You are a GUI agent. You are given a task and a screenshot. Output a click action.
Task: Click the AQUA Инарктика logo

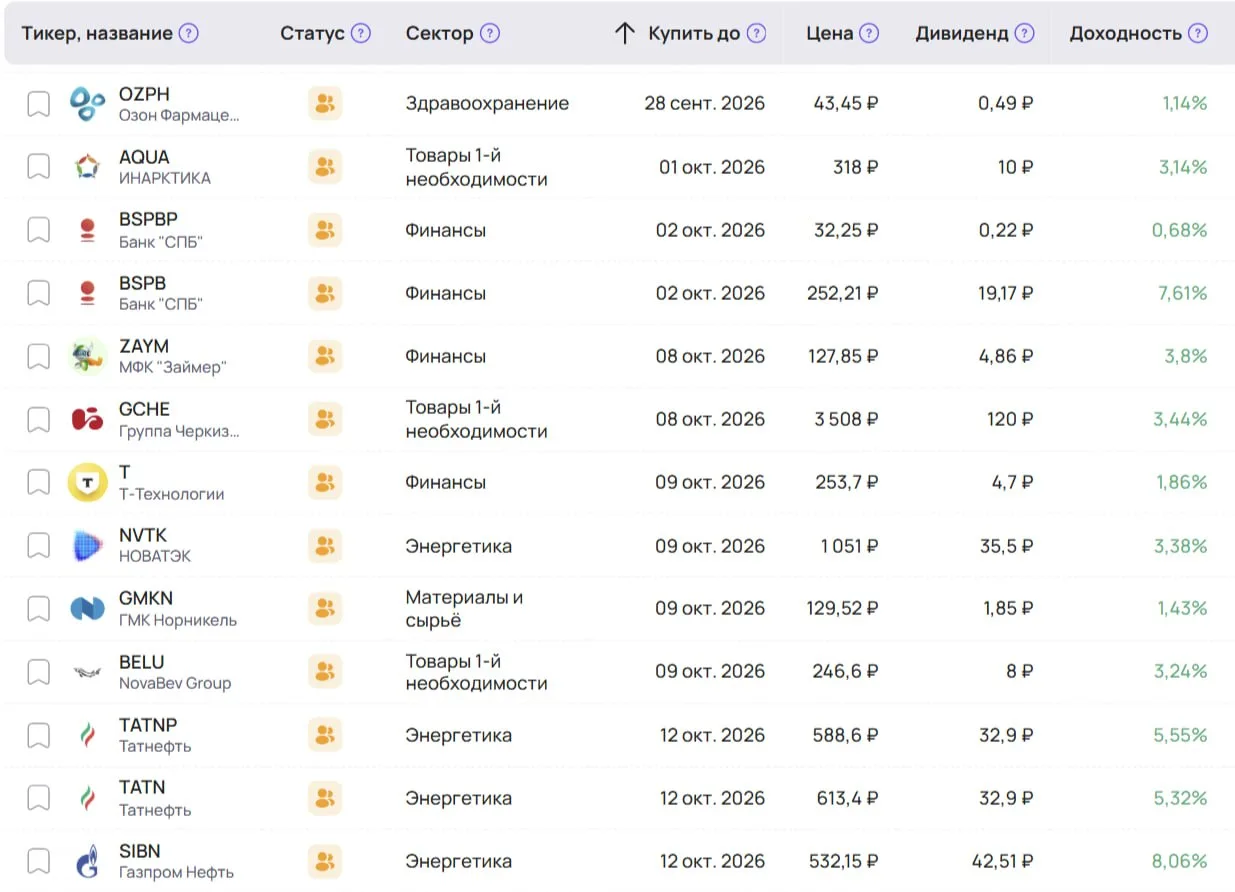pyautogui.click(x=87, y=167)
